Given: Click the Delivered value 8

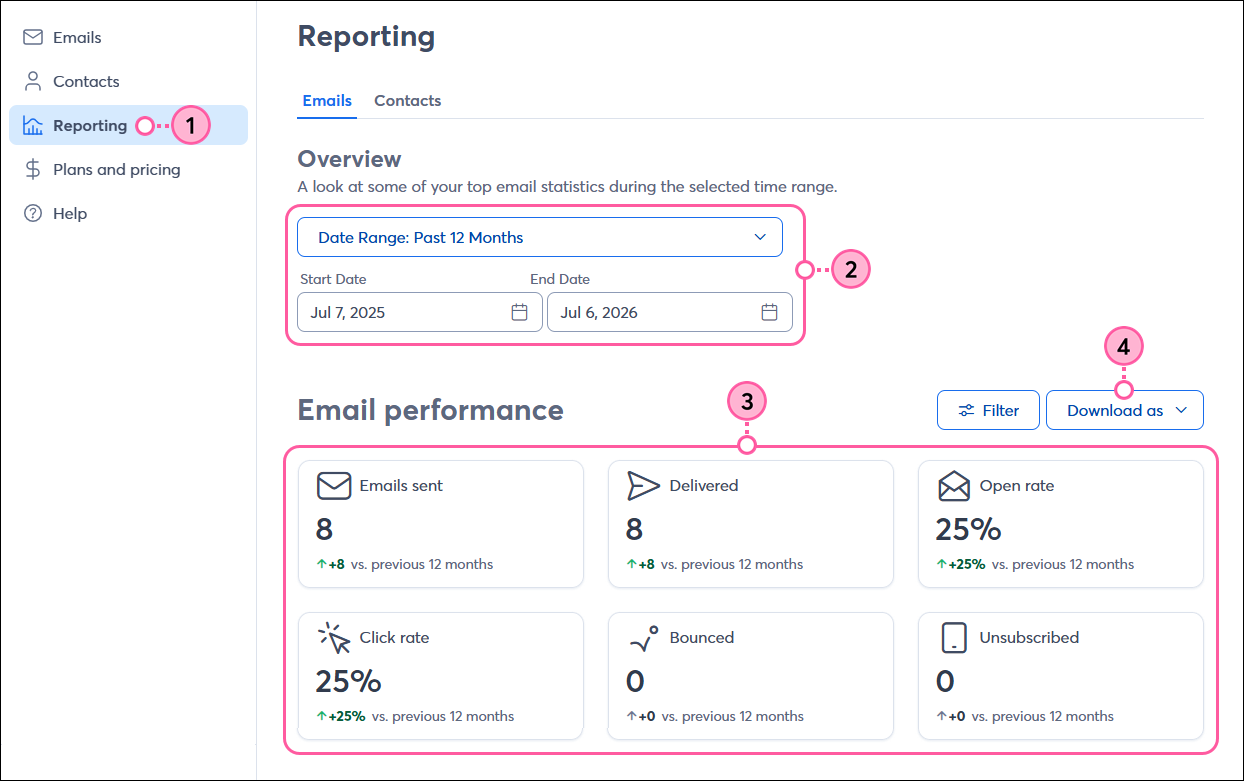Looking at the screenshot, I should click(634, 529).
